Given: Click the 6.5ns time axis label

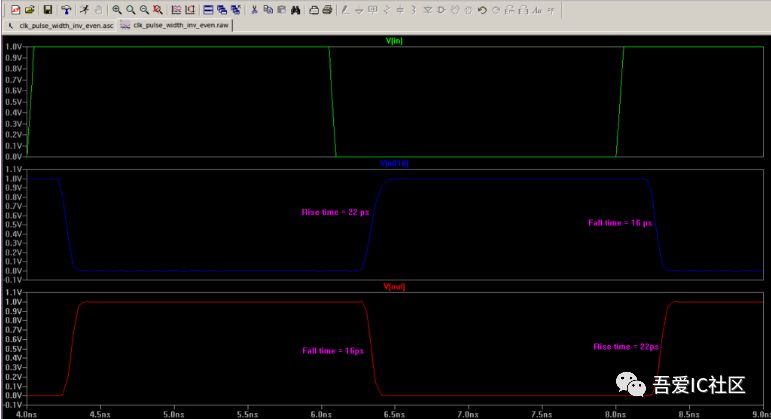Looking at the screenshot, I should pos(394,414).
